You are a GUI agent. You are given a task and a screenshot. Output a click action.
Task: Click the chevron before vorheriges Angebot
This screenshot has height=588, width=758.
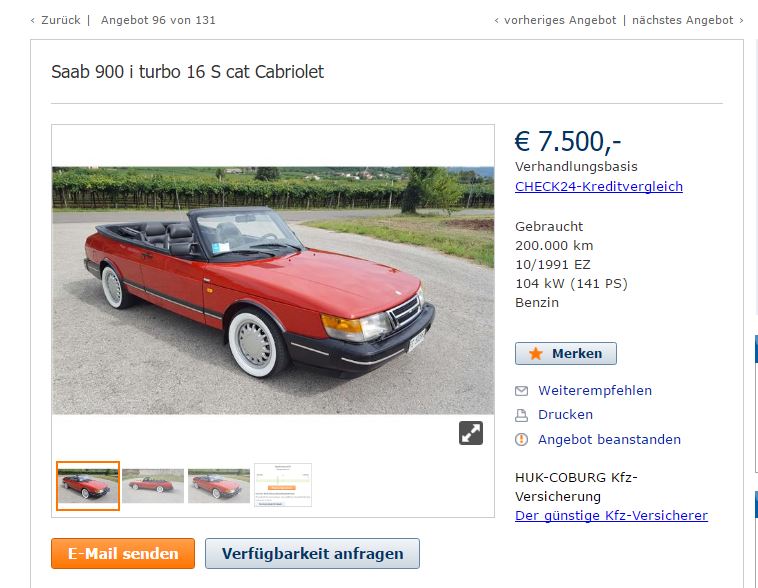coord(496,20)
